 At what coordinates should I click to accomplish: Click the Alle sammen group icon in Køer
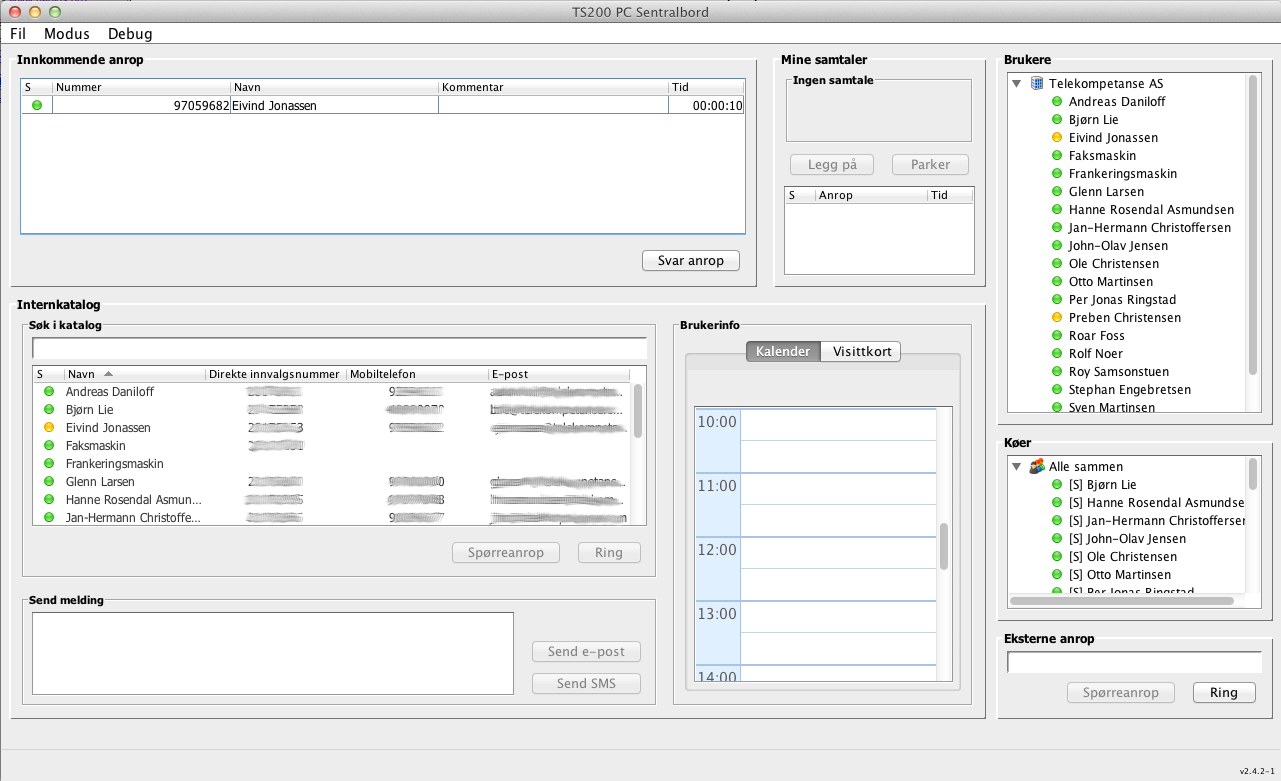pos(1038,466)
